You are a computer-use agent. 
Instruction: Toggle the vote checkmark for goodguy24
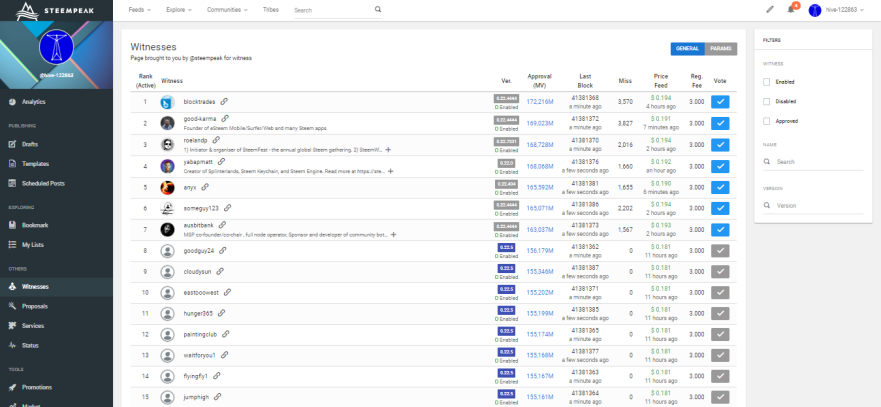[720, 251]
